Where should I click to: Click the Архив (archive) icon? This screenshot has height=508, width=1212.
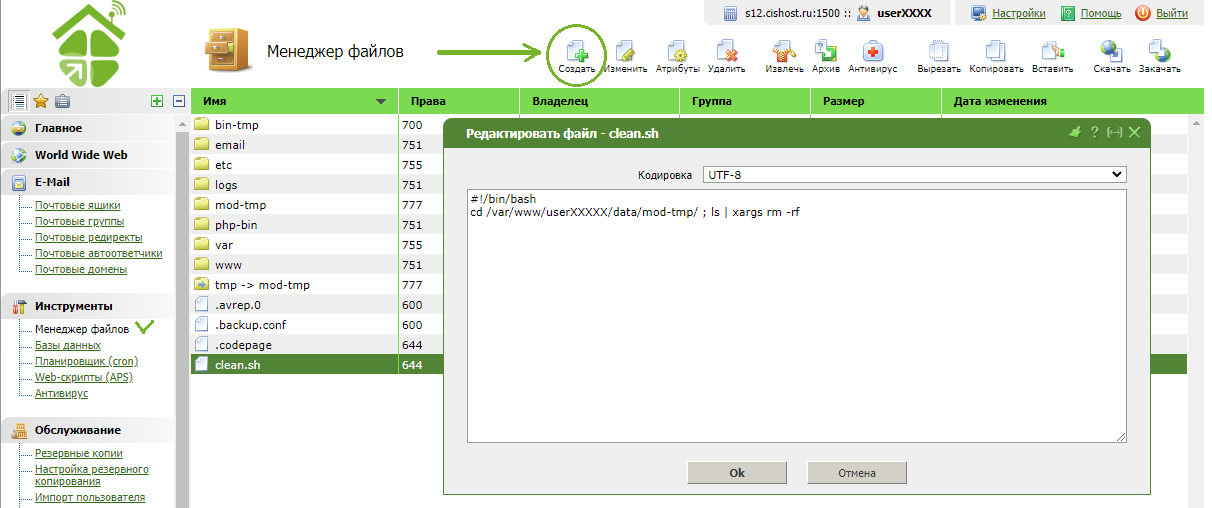point(825,52)
